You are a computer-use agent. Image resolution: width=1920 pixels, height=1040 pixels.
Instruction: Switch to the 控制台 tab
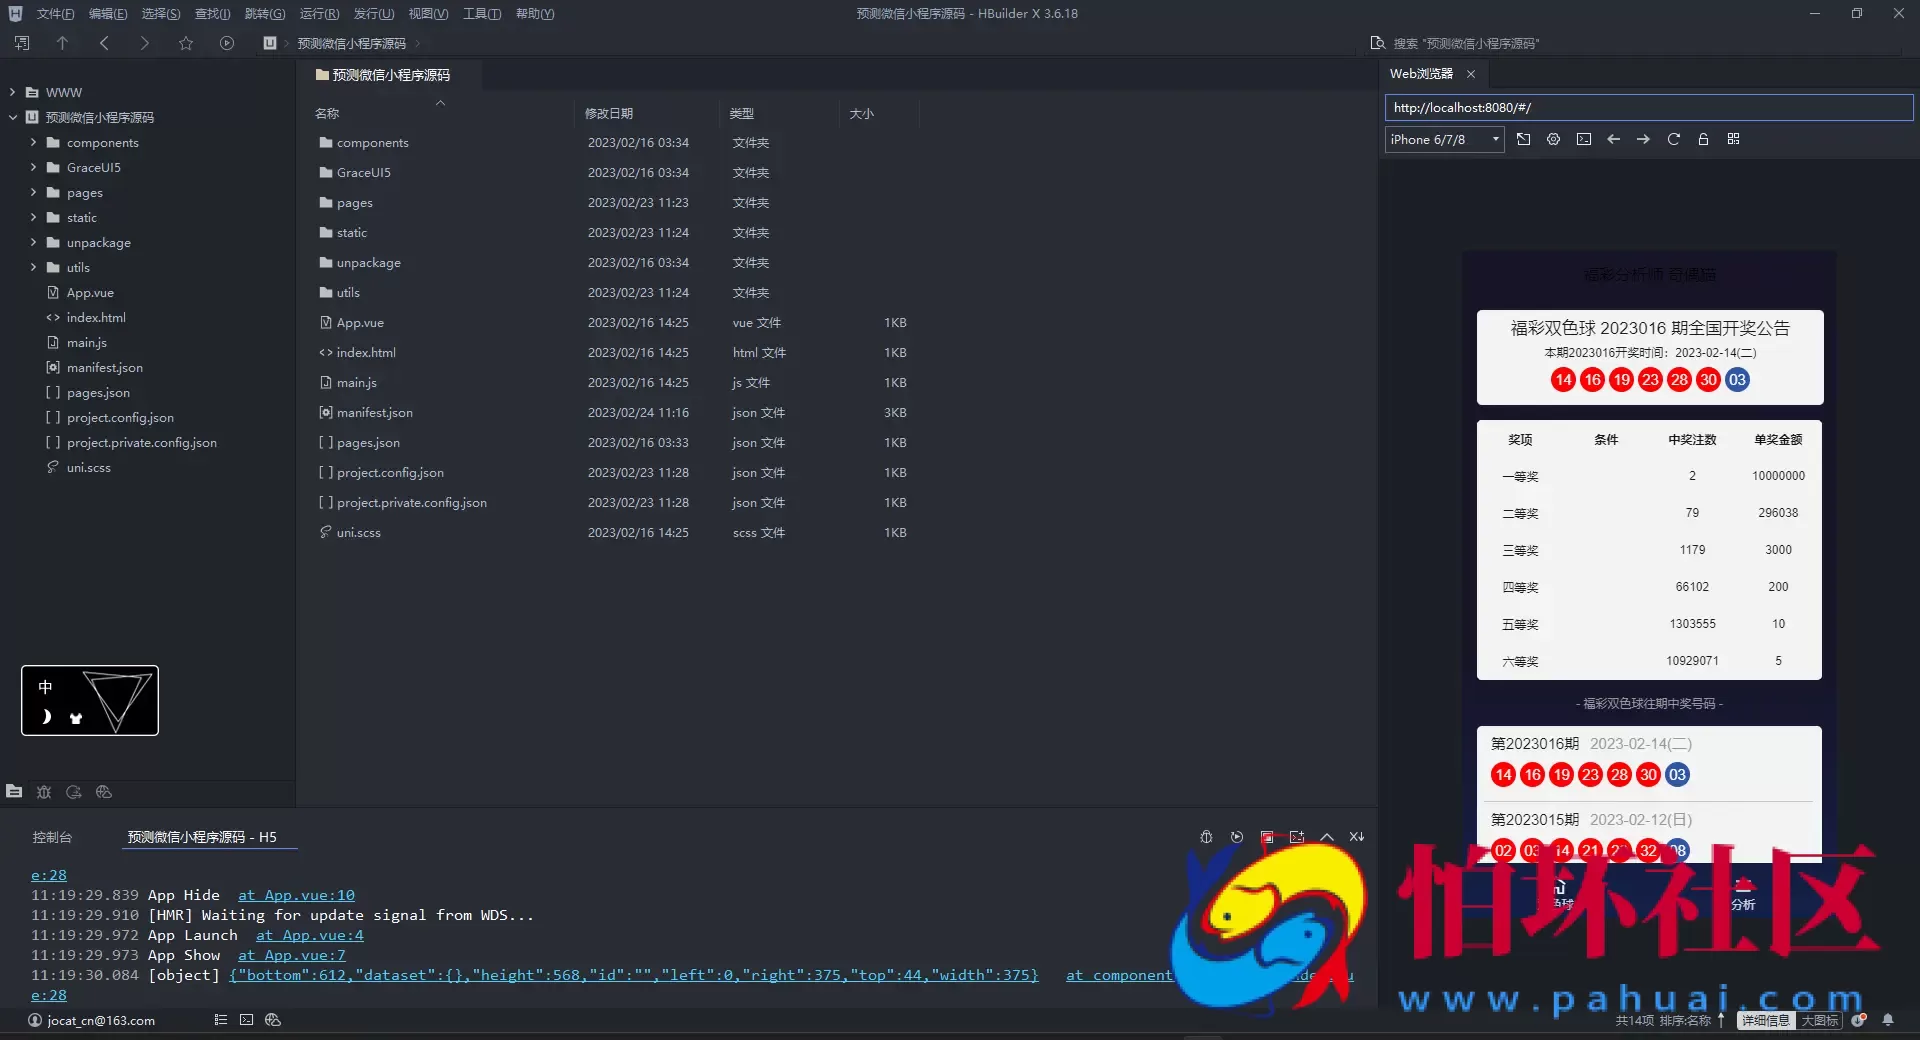[x=52, y=837]
